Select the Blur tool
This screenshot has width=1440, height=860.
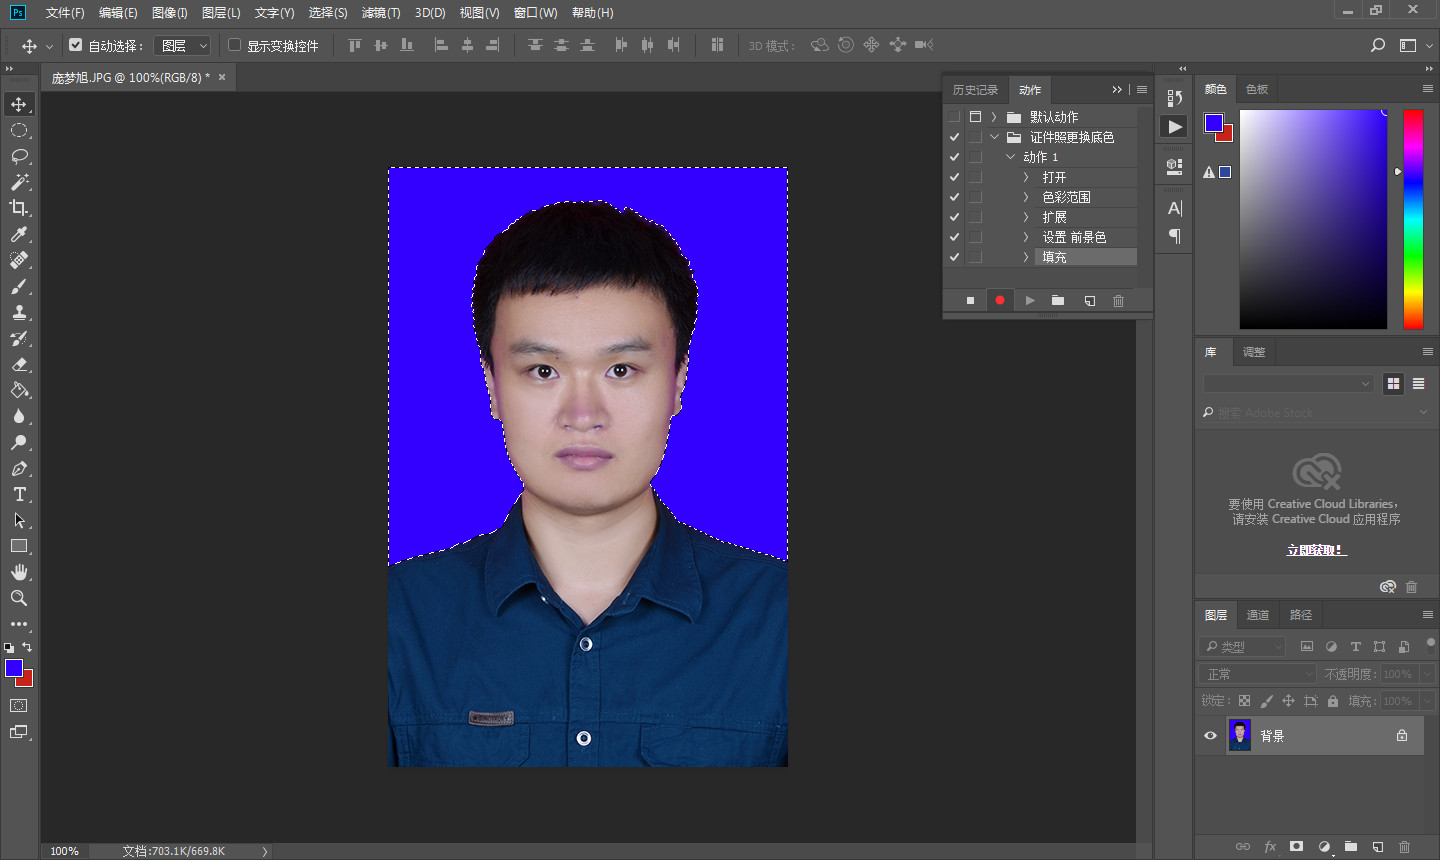pos(19,416)
